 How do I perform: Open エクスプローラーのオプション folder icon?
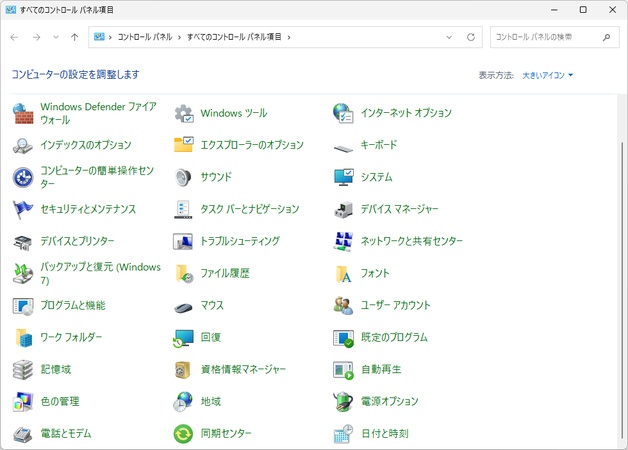point(184,145)
